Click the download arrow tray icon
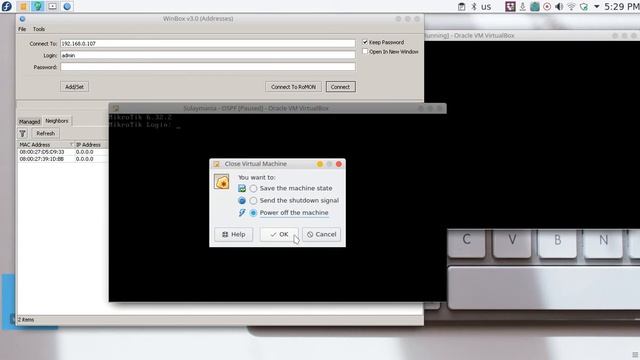640x360 pixels. click(x=522, y=7)
